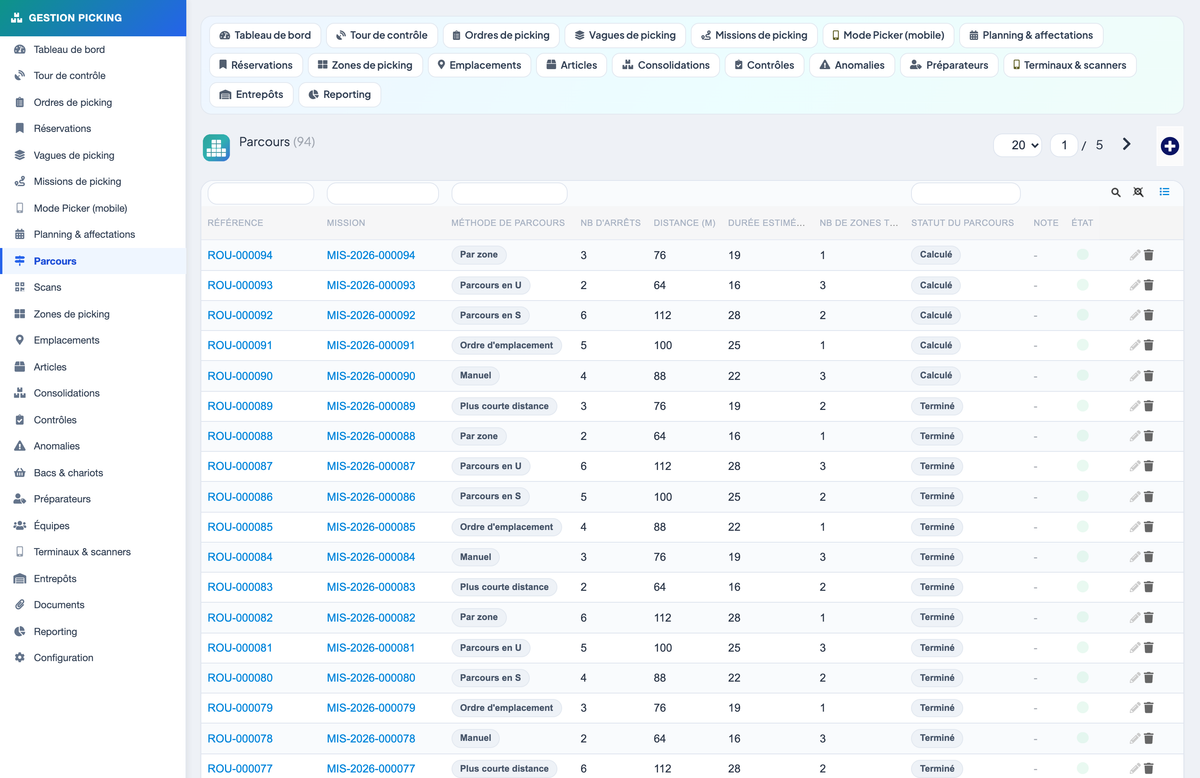
Task: Go to next page arrow
Action: coord(1126,144)
